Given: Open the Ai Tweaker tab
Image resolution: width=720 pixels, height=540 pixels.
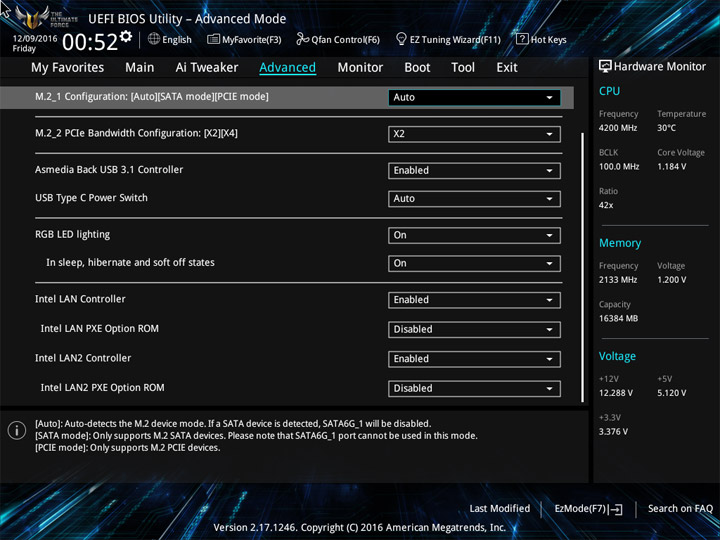Looking at the screenshot, I should point(207,68).
